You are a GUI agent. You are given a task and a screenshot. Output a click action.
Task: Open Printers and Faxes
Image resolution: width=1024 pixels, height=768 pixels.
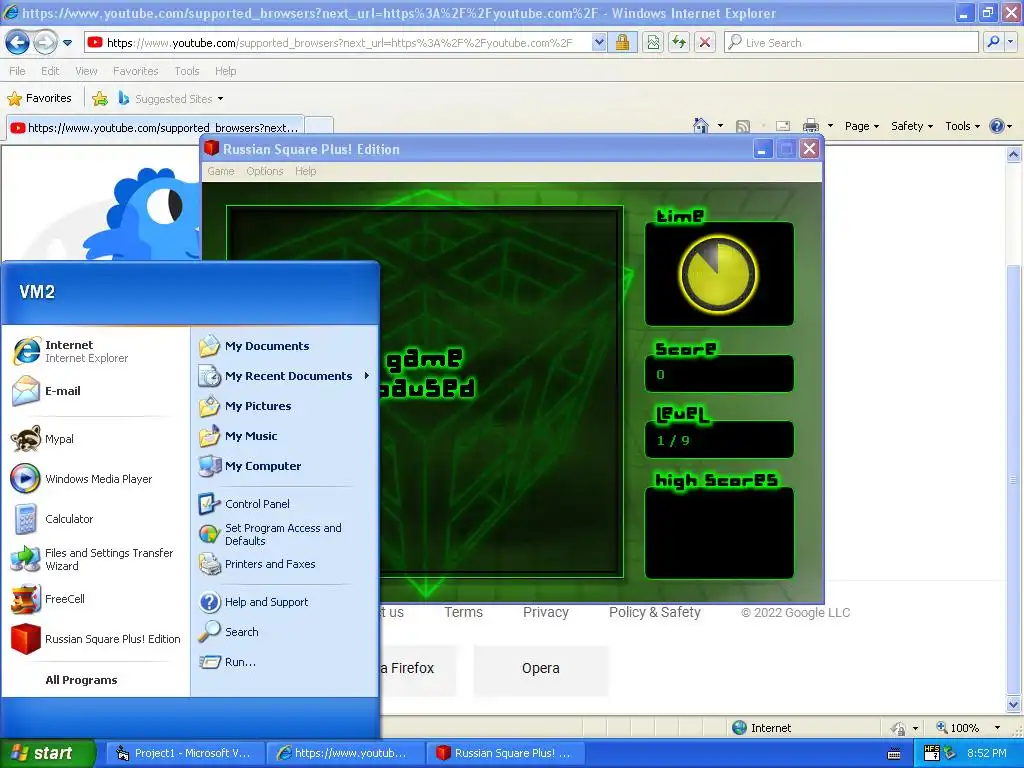click(x=284, y=564)
